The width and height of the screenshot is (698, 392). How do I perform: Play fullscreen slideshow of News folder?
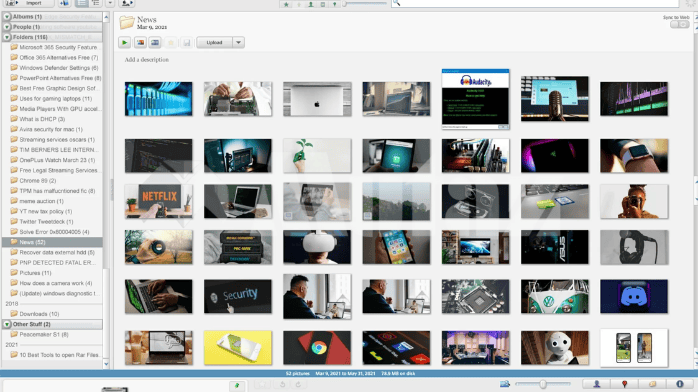[124, 43]
